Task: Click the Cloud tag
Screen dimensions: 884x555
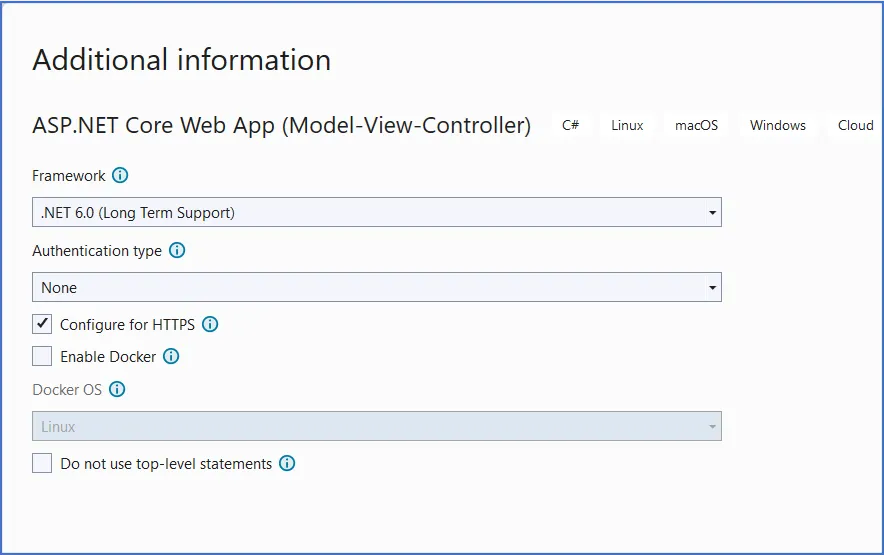Action: click(x=855, y=125)
